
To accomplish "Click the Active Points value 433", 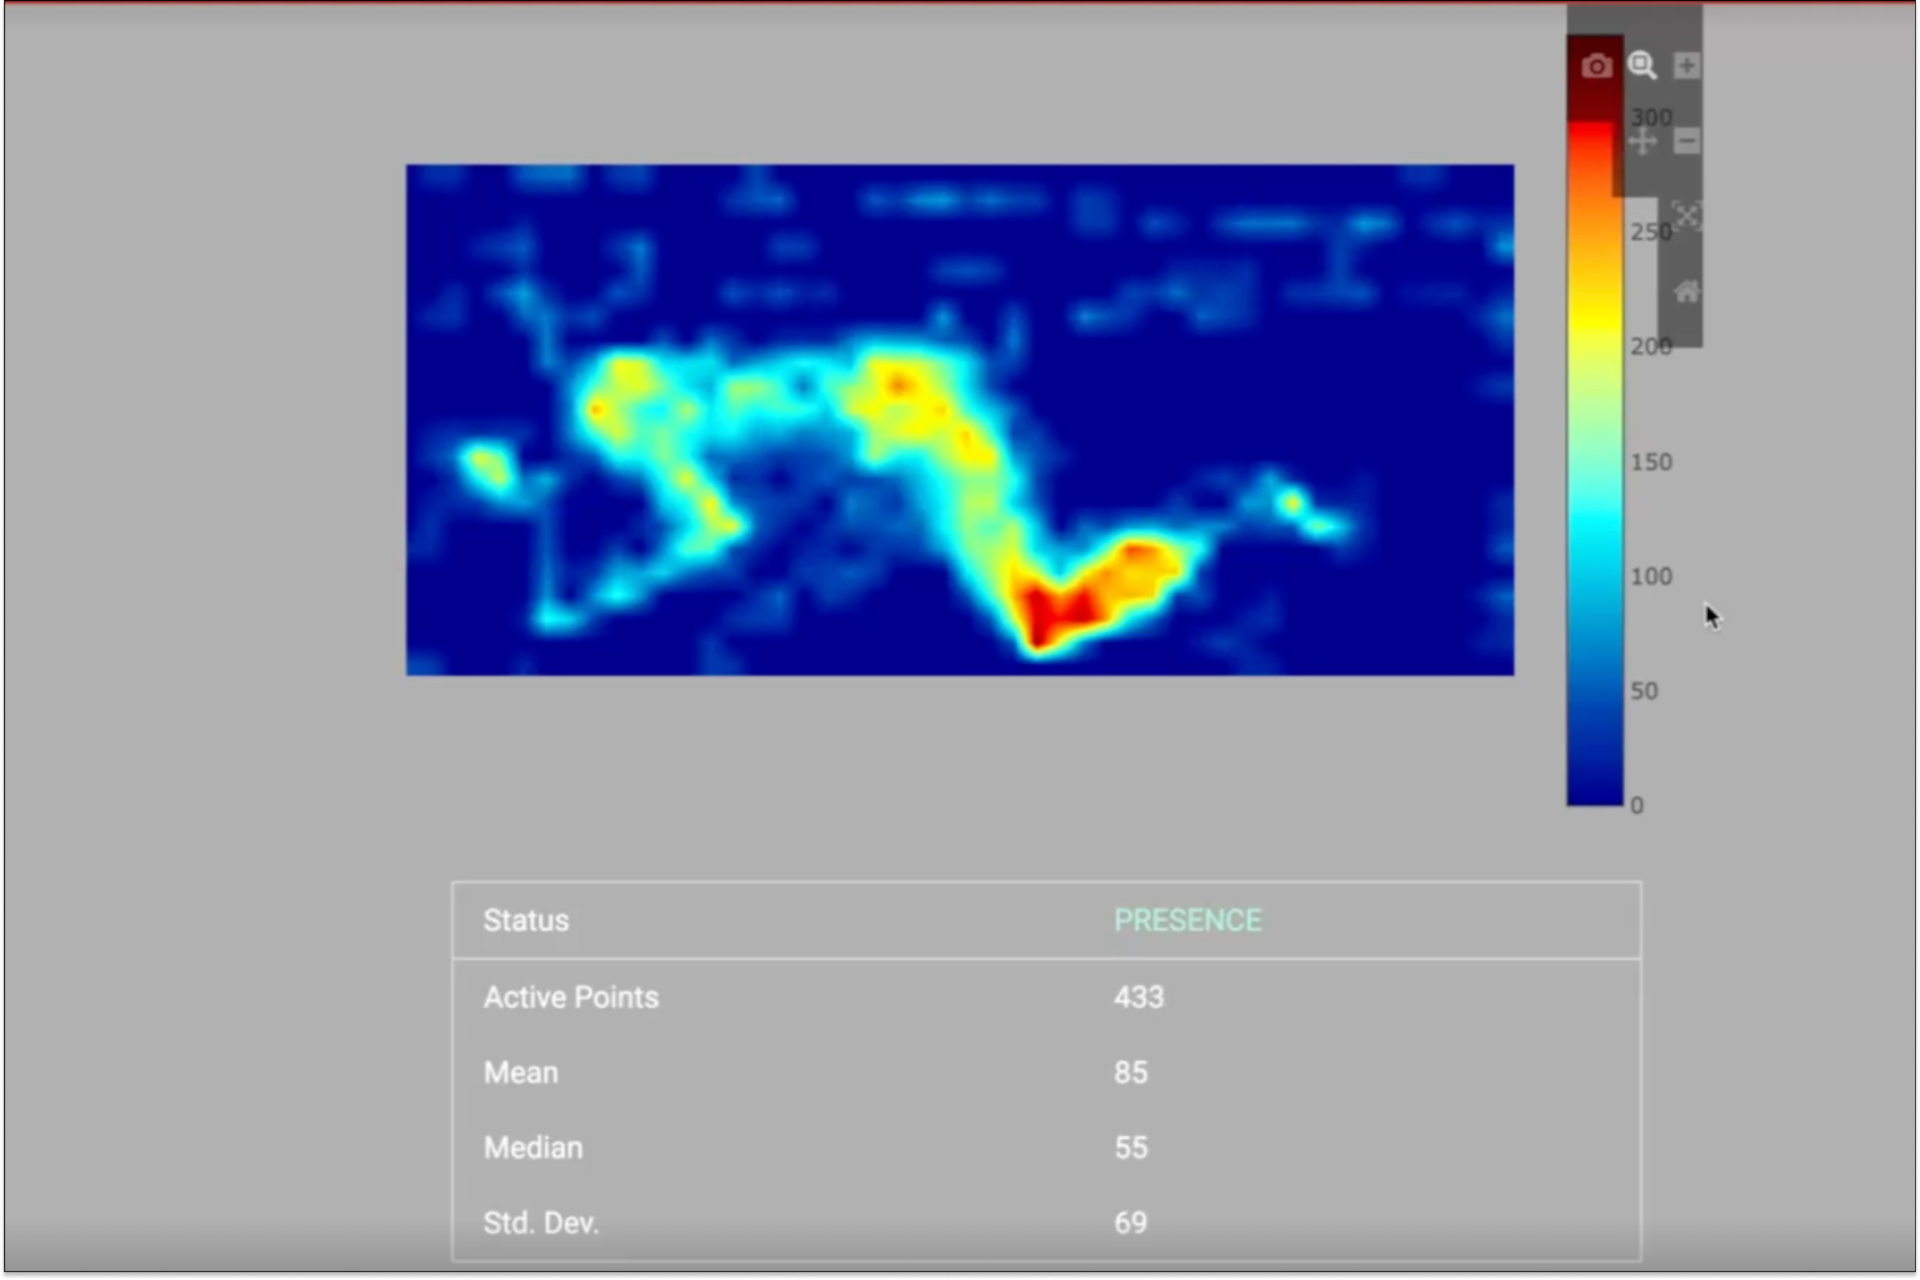I will click(x=1138, y=997).
